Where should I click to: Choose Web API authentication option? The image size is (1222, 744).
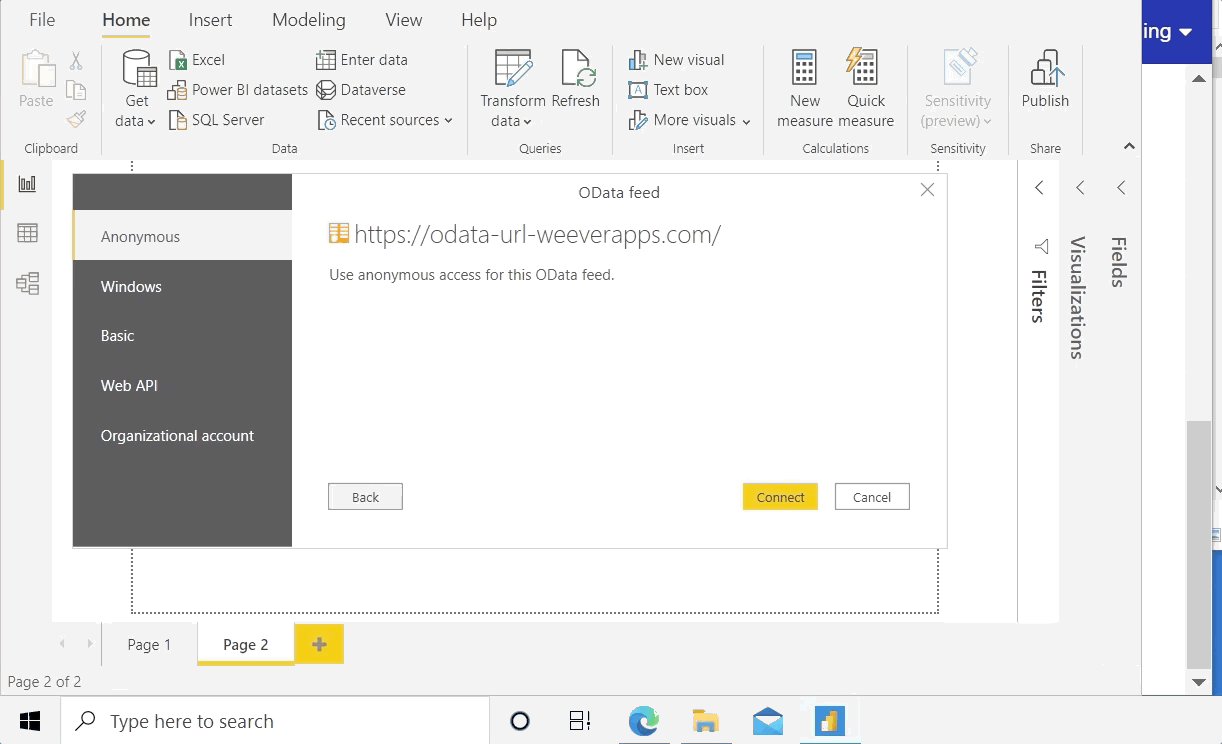[182, 385]
